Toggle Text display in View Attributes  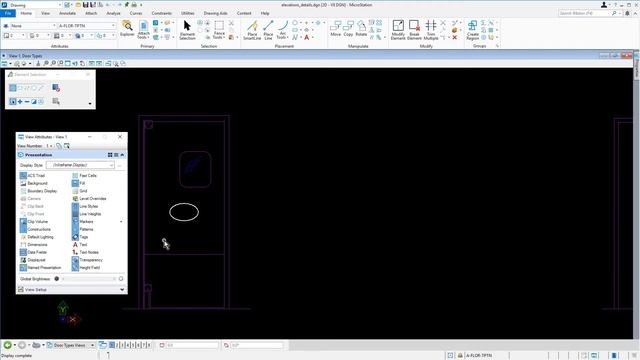[x=80, y=244]
